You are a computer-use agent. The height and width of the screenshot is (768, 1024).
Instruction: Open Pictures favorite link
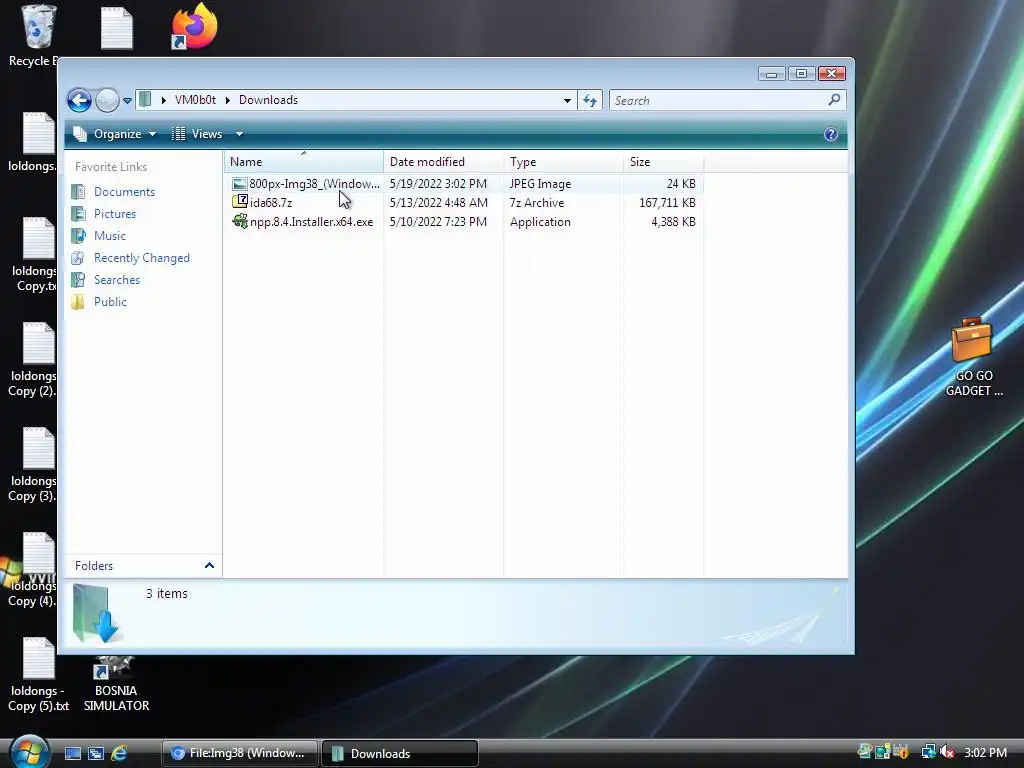click(115, 214)
